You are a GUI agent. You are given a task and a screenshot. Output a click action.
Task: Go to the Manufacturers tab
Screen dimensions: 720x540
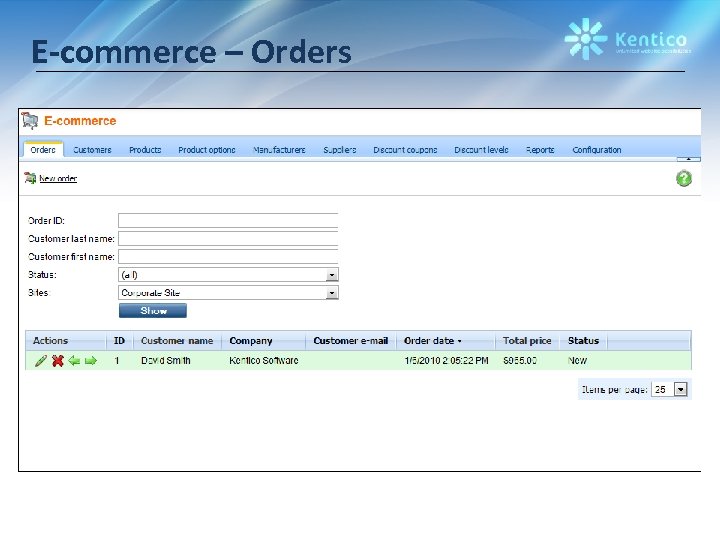[x=279, y=150]
